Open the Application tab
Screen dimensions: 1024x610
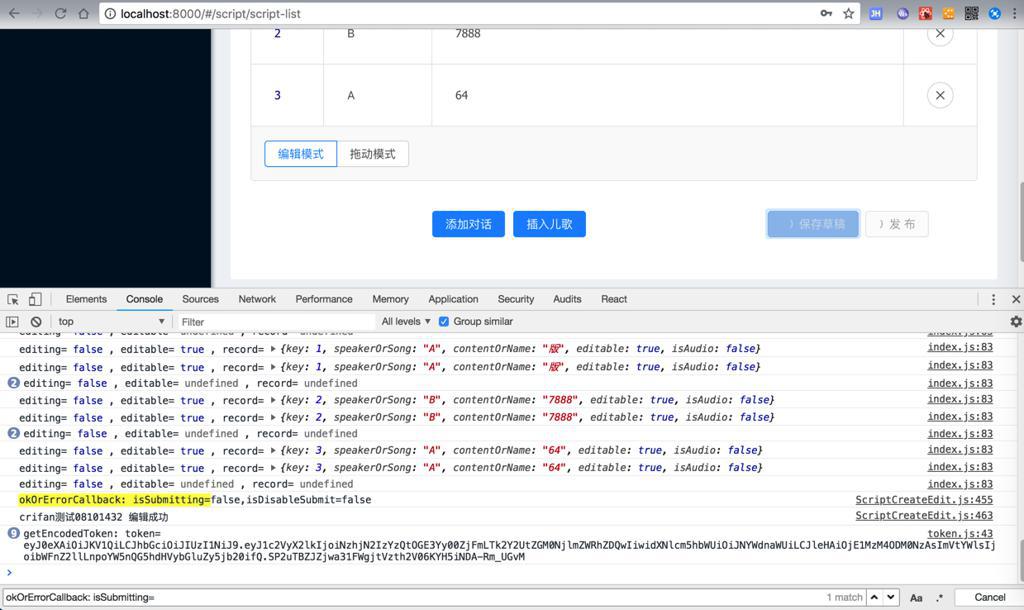[453, 299]
